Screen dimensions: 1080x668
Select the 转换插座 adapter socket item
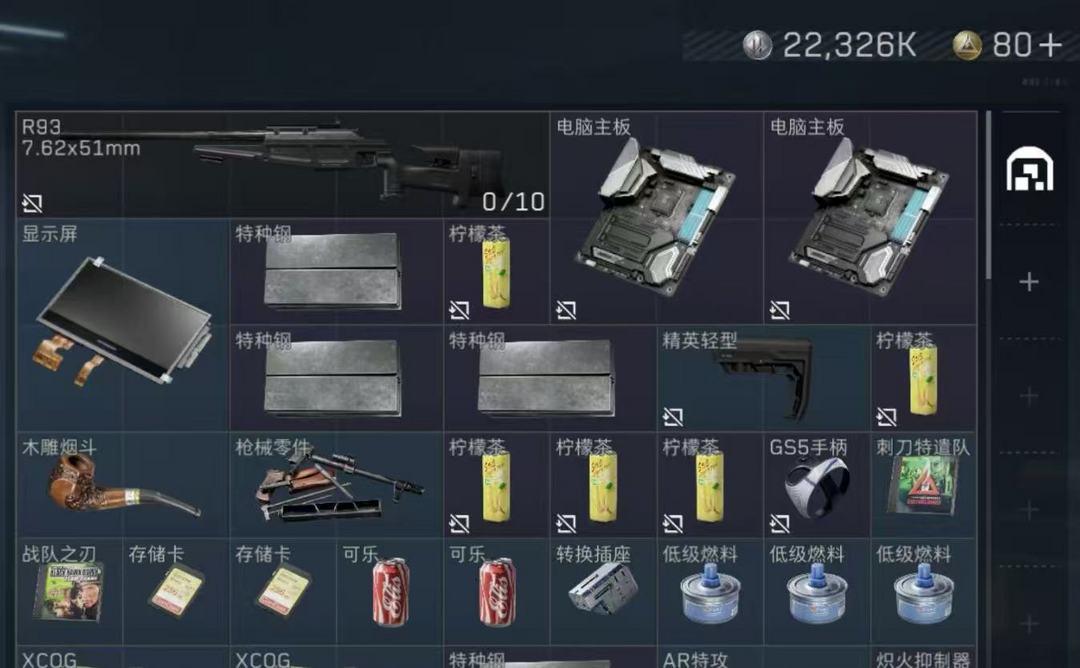(x=603, y=592)
